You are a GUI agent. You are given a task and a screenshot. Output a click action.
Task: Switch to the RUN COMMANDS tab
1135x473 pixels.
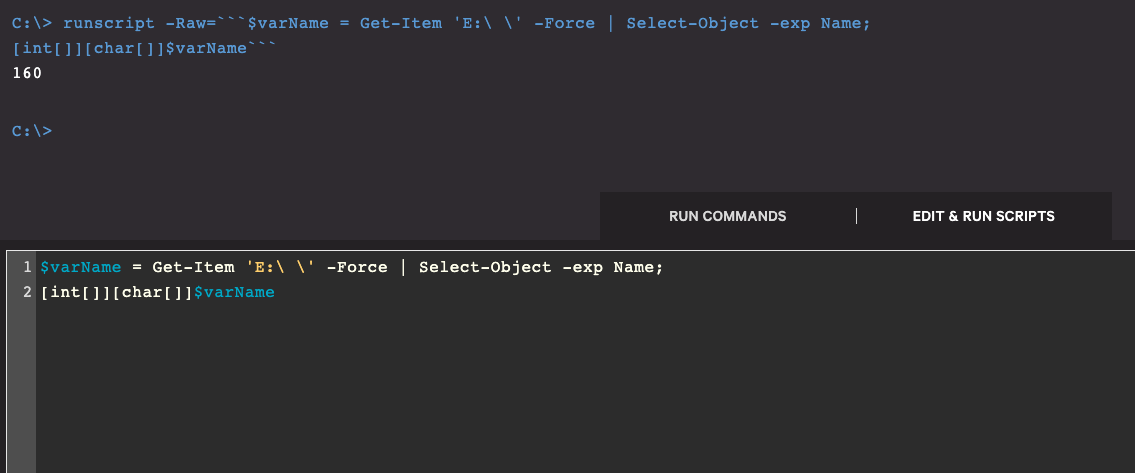(x=727, y=216)
